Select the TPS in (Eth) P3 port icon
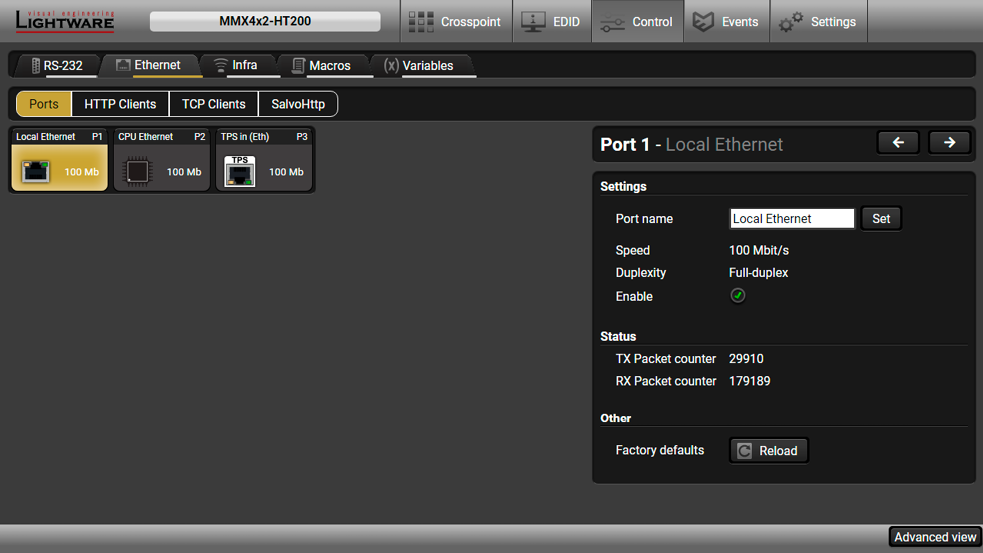 pyautogui.click(x=239, y=171)
